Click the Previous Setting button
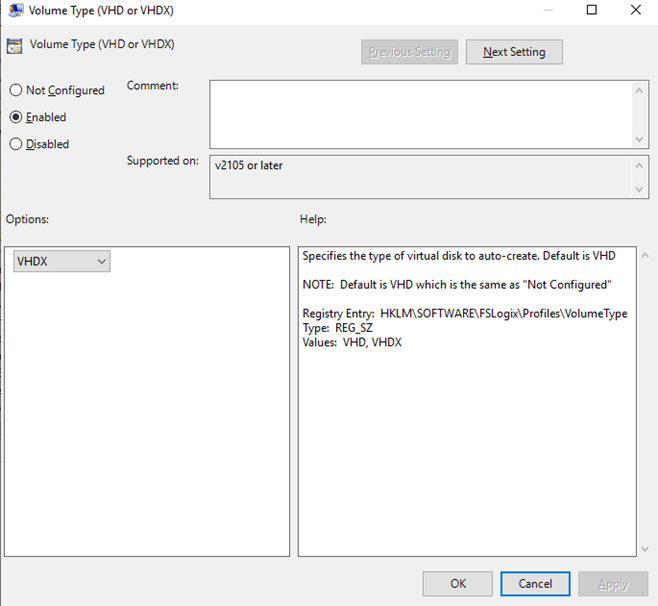 click(x=409, y=52)
